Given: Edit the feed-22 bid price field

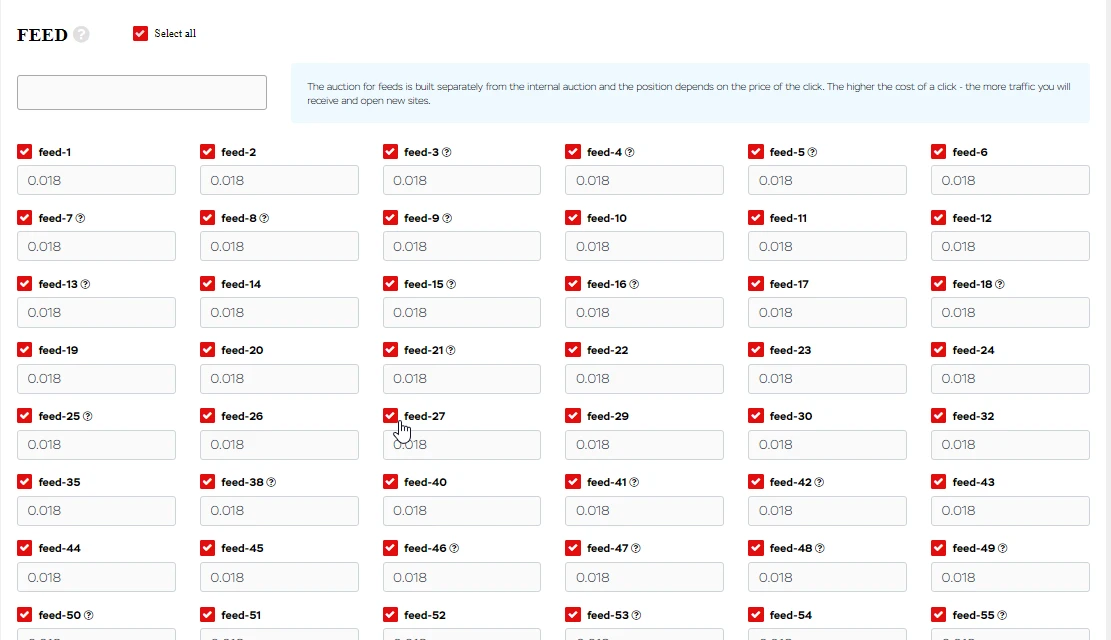Looking at the screenshot, I should click(644, 378).
